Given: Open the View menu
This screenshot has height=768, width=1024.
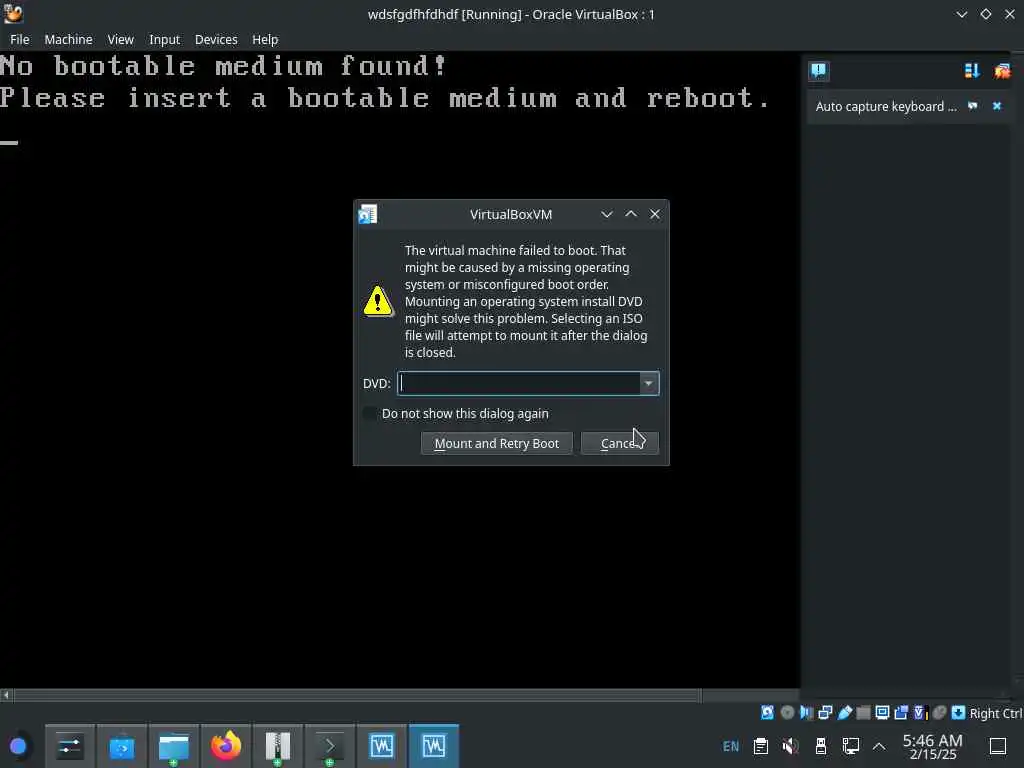Looking at the screenshot, I should pyautogui.click(x=121, y=39).
